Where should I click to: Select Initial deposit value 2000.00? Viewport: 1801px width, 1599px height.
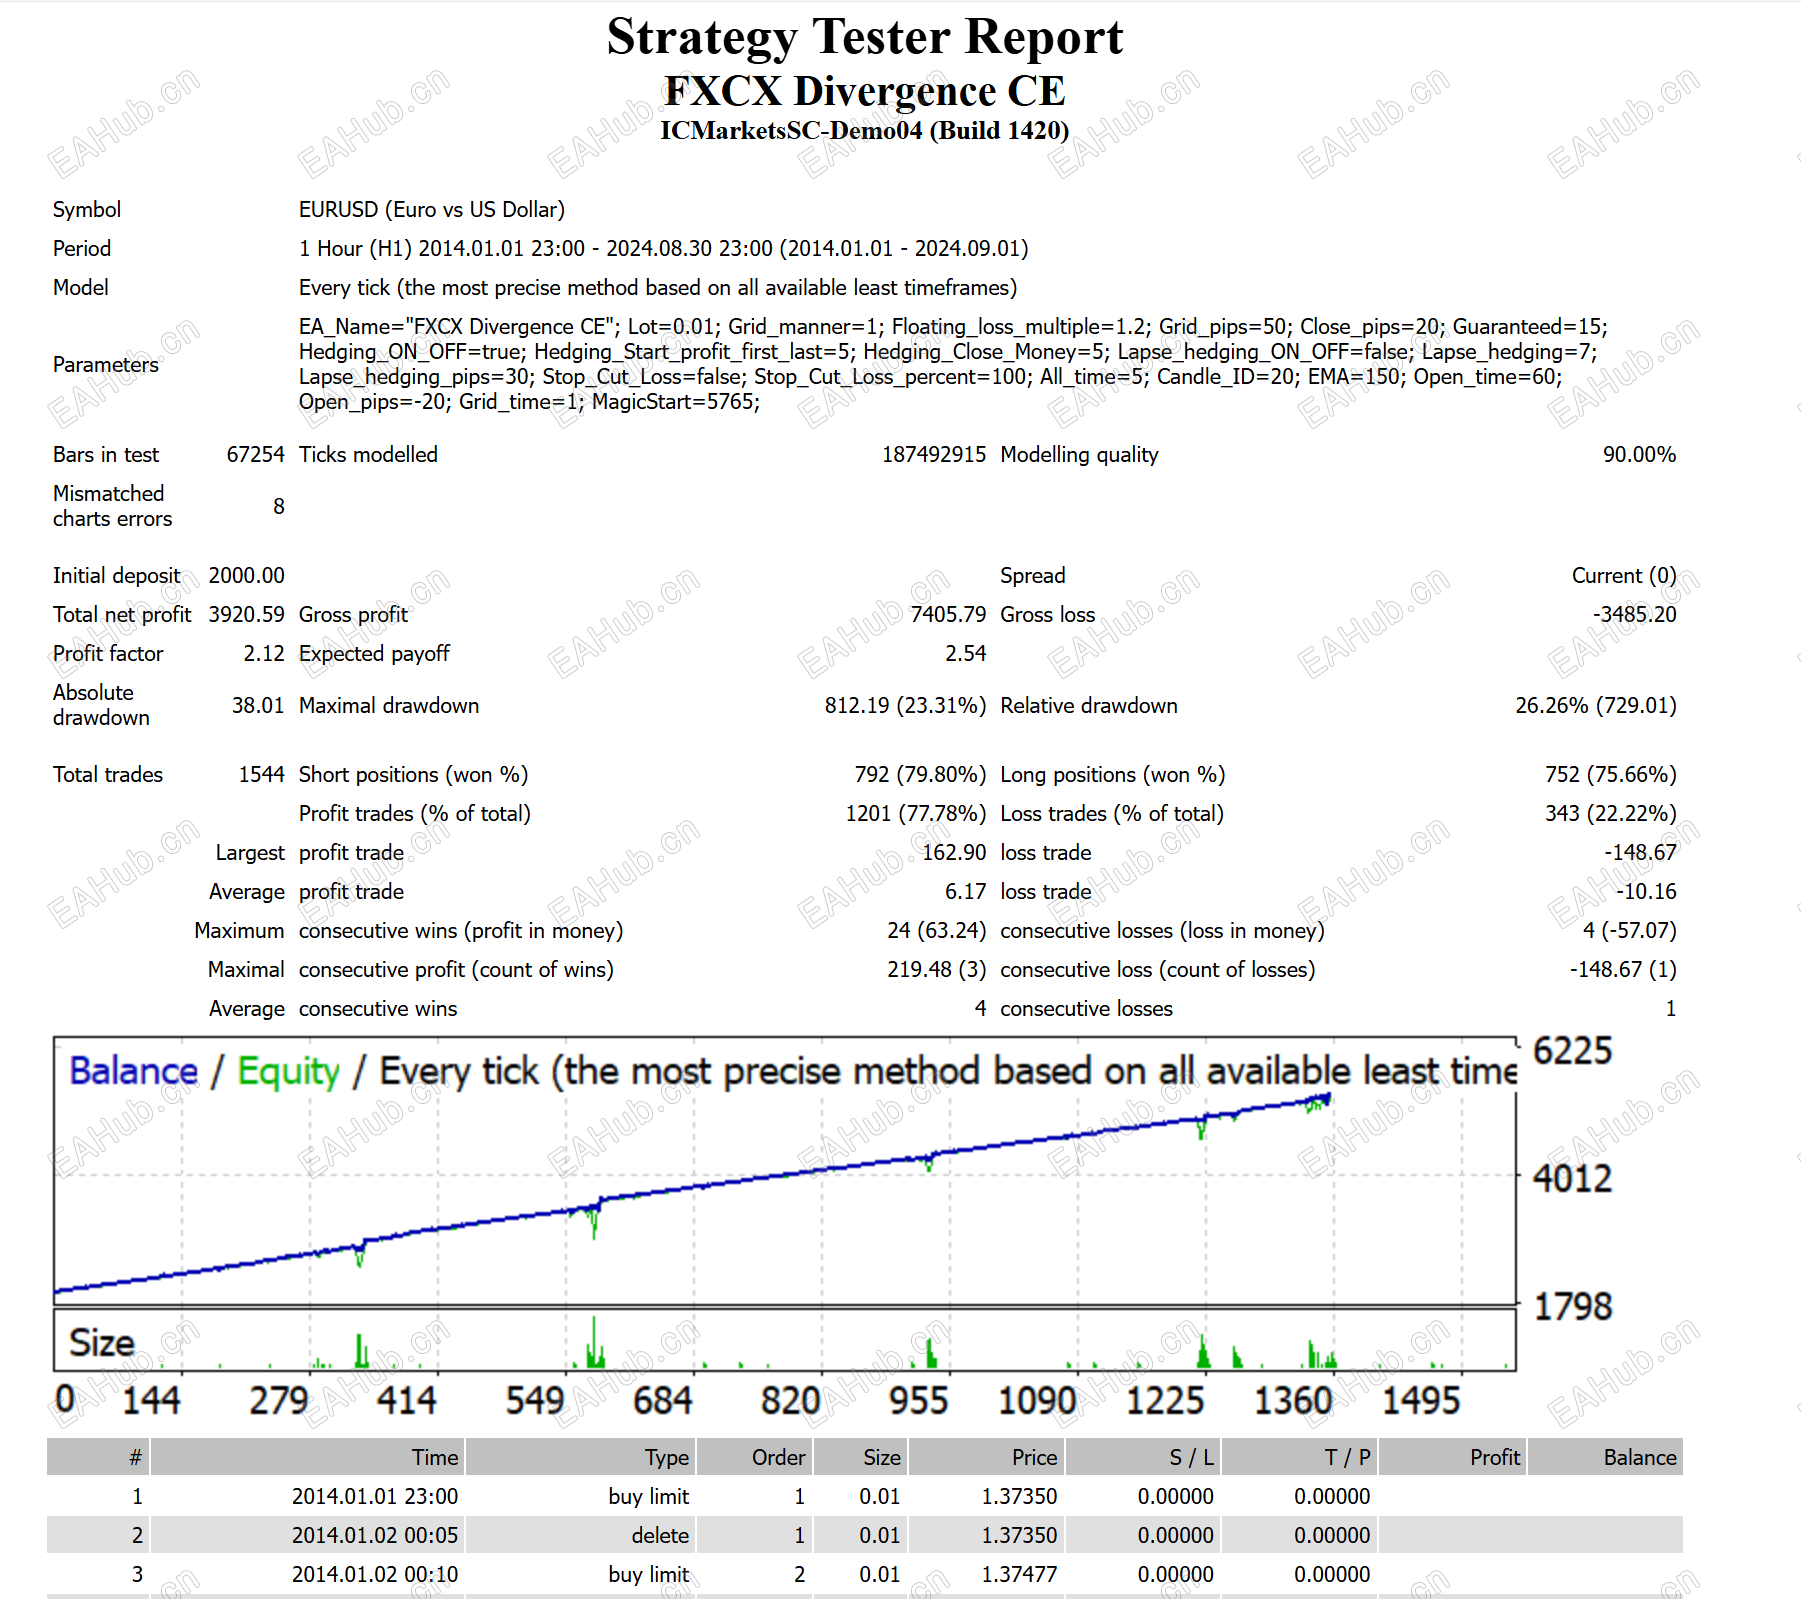(246, 575)
